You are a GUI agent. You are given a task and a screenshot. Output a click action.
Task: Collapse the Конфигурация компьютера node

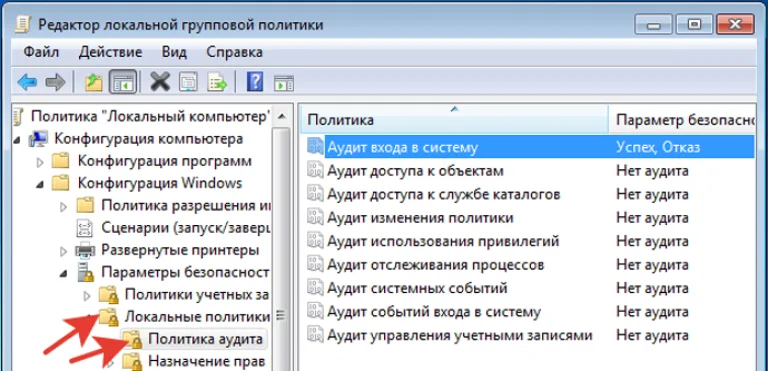click(17, 141)
